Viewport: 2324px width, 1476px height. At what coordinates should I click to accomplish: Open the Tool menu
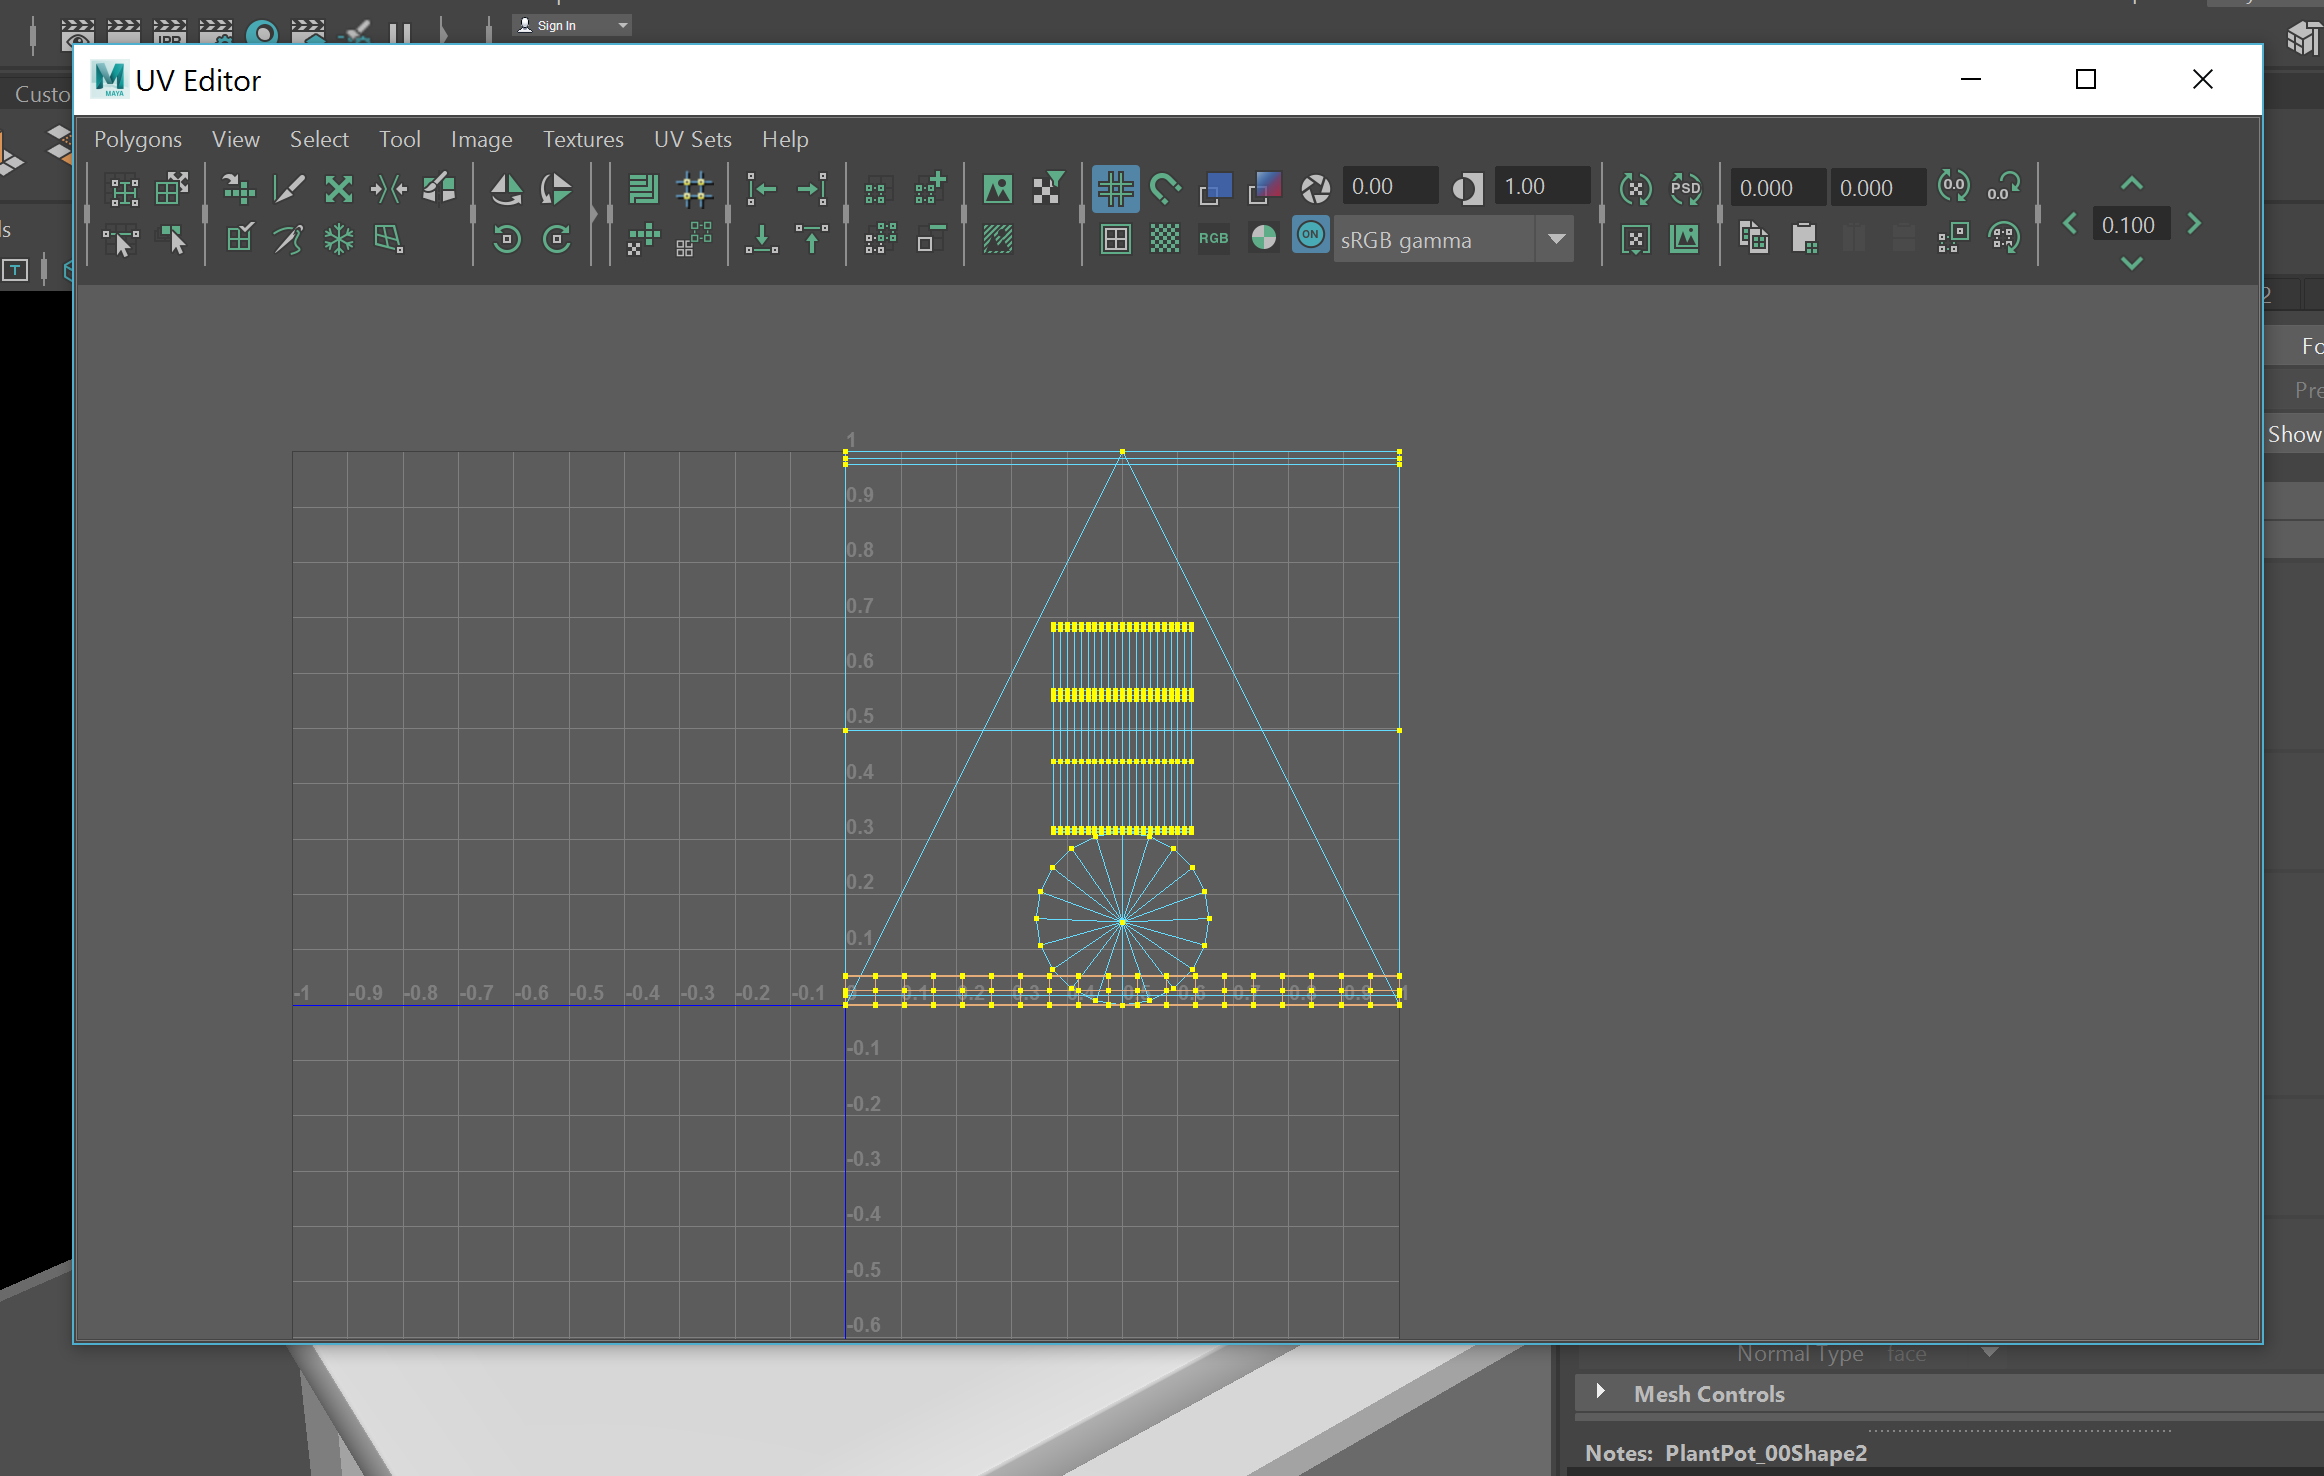click(399, 139)
